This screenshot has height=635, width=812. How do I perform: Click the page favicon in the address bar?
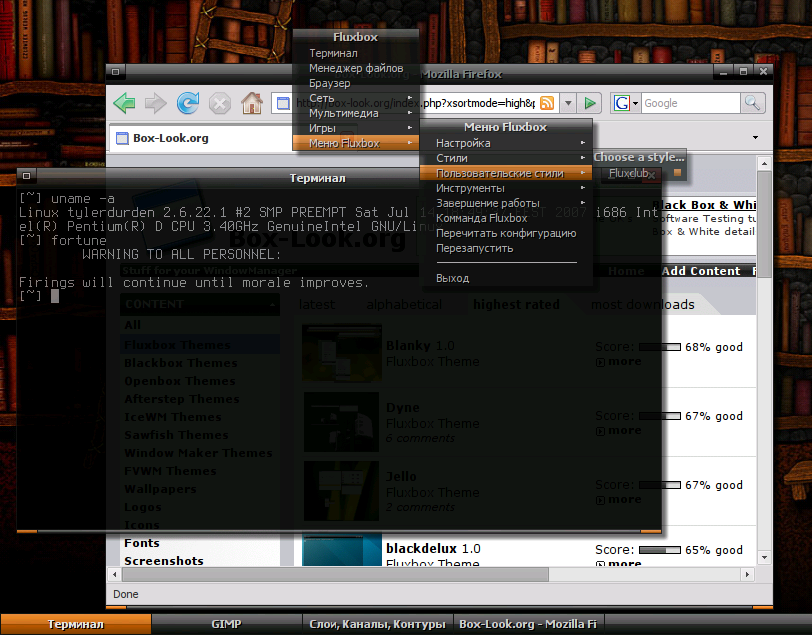pos(283,103)
